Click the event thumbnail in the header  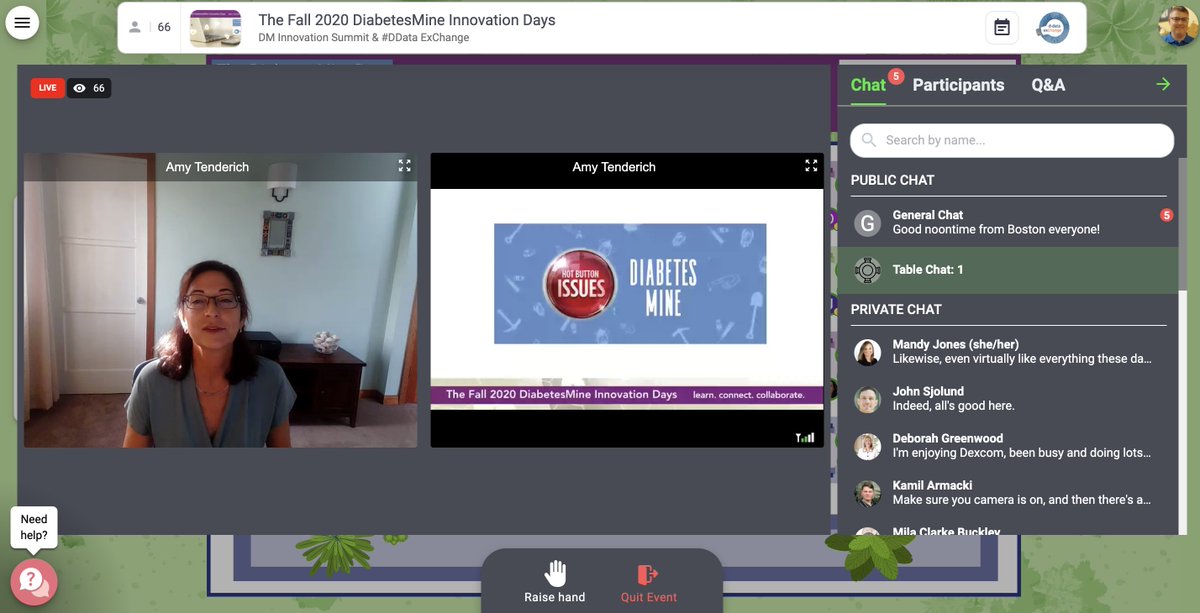point(213,29)
